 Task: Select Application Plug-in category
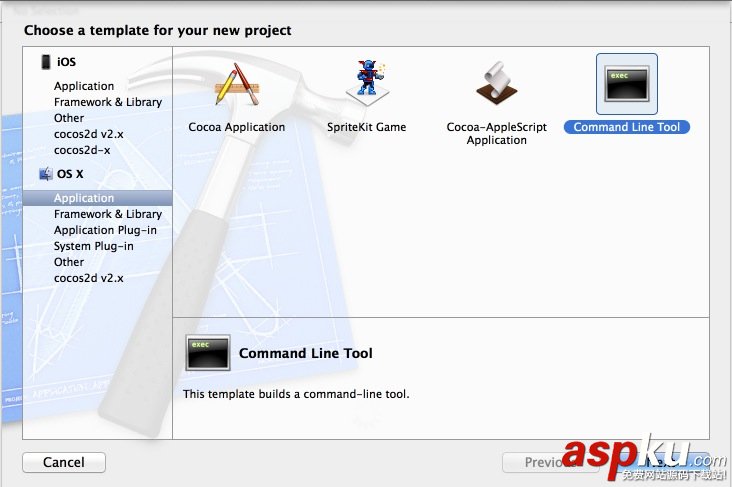pyautogui.click(x=105, y=230)
